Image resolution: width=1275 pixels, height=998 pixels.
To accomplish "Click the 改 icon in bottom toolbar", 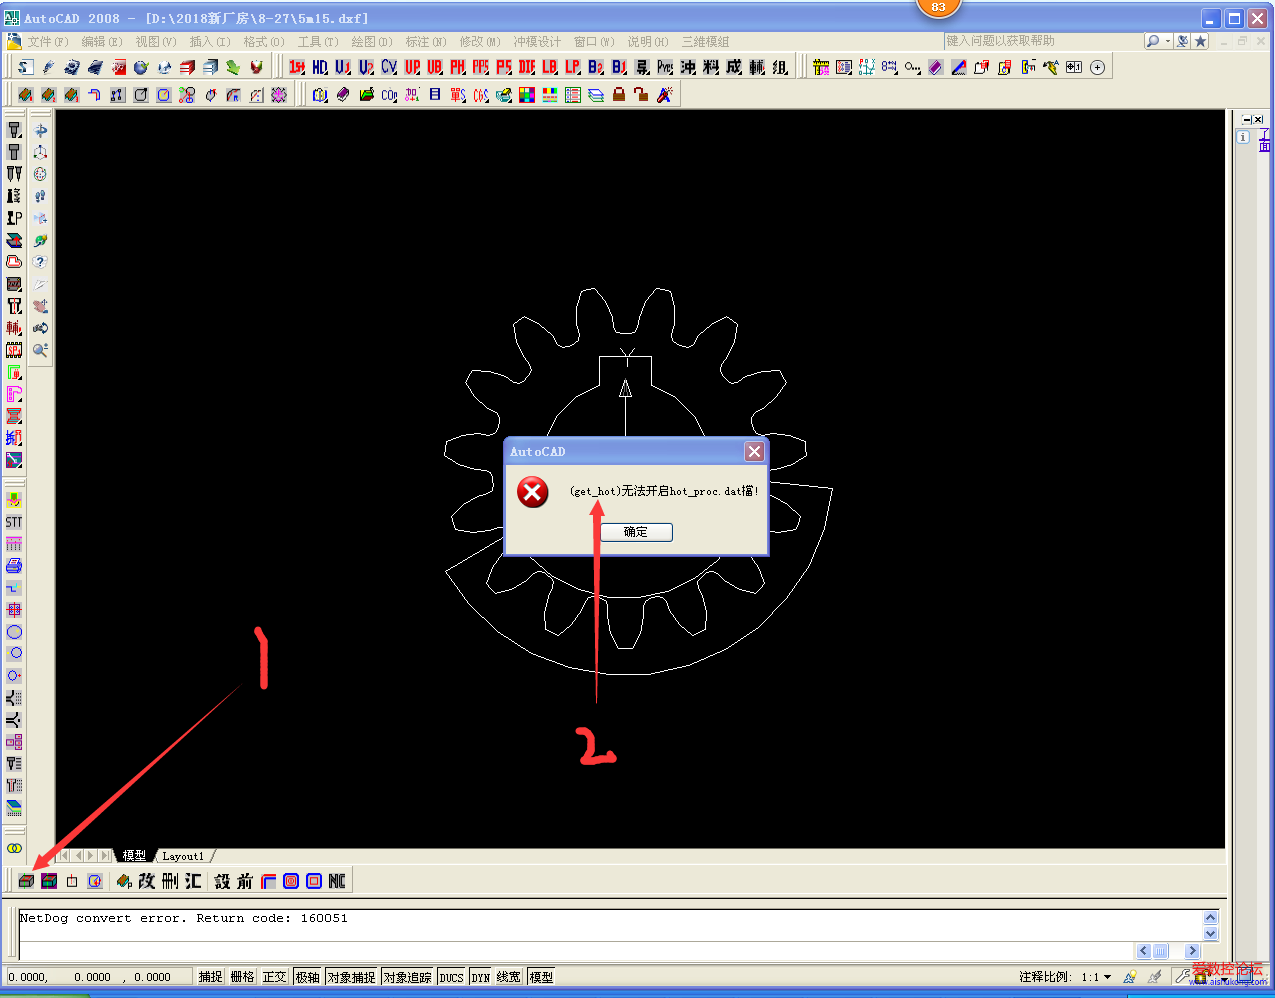I will point(147,881).
